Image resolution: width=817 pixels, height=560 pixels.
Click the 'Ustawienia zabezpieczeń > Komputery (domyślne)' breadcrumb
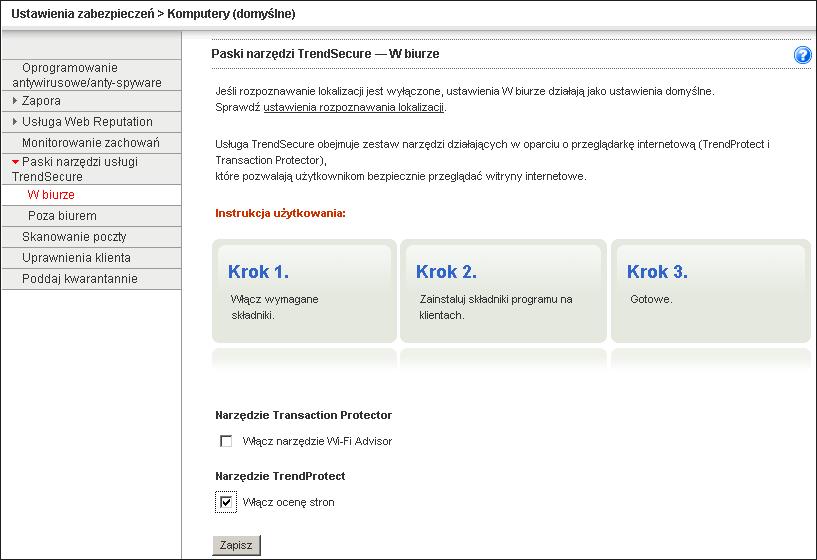153,14
